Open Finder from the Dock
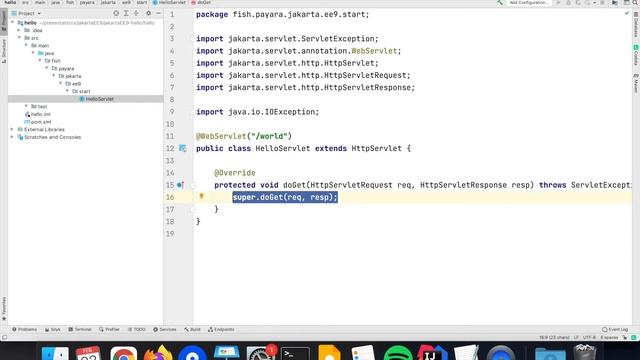Screen dimensions: 640x360 (x=55, y=353)
